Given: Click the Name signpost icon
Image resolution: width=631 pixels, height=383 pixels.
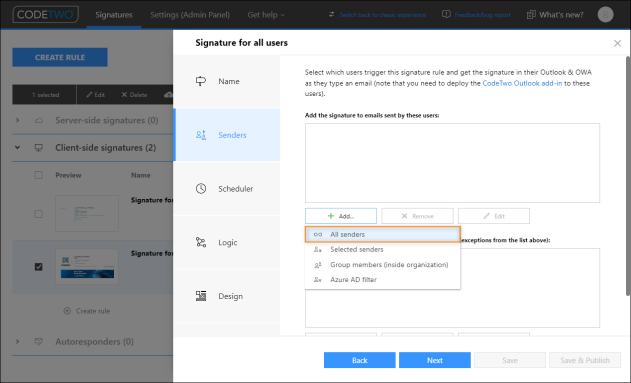Looking at the screenshot, I should [x=200, y=81].
